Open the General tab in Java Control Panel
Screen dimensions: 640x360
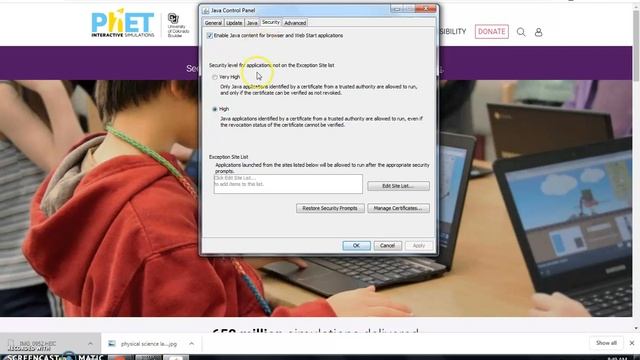pyautogui.click(x=213, y=23)
